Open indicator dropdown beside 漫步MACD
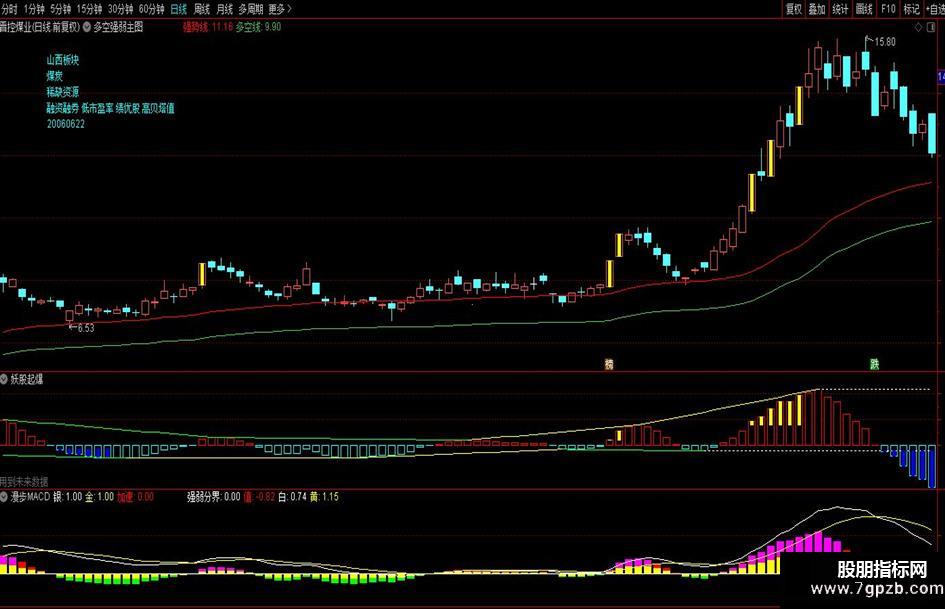This screenshot has height=609, width=945. [4, 497]
